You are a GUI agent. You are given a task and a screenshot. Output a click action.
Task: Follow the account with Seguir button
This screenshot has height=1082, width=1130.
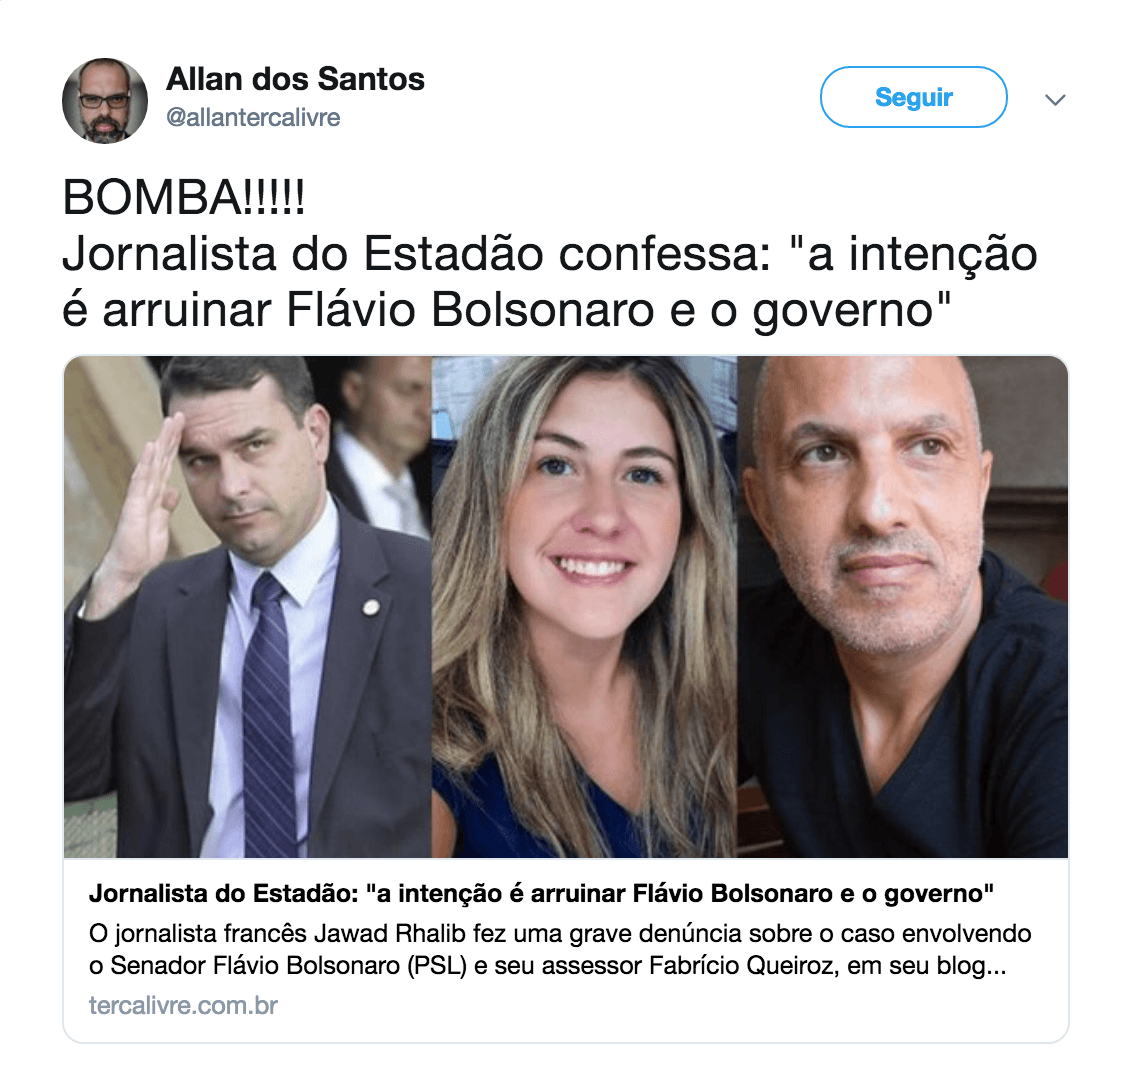click(913, 97)
